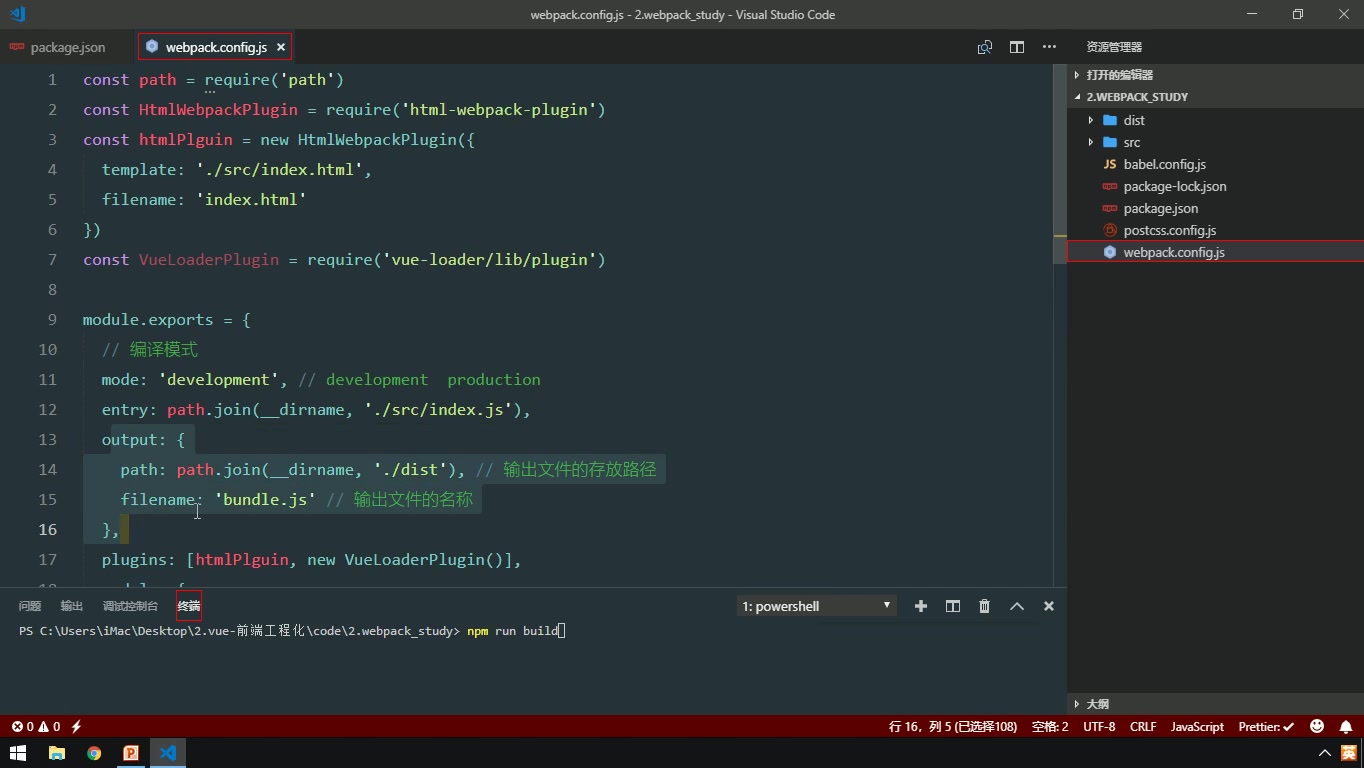Click the VS Code logo in the title bar
The height and width of the screenshot is (768, 1364).
17,14
